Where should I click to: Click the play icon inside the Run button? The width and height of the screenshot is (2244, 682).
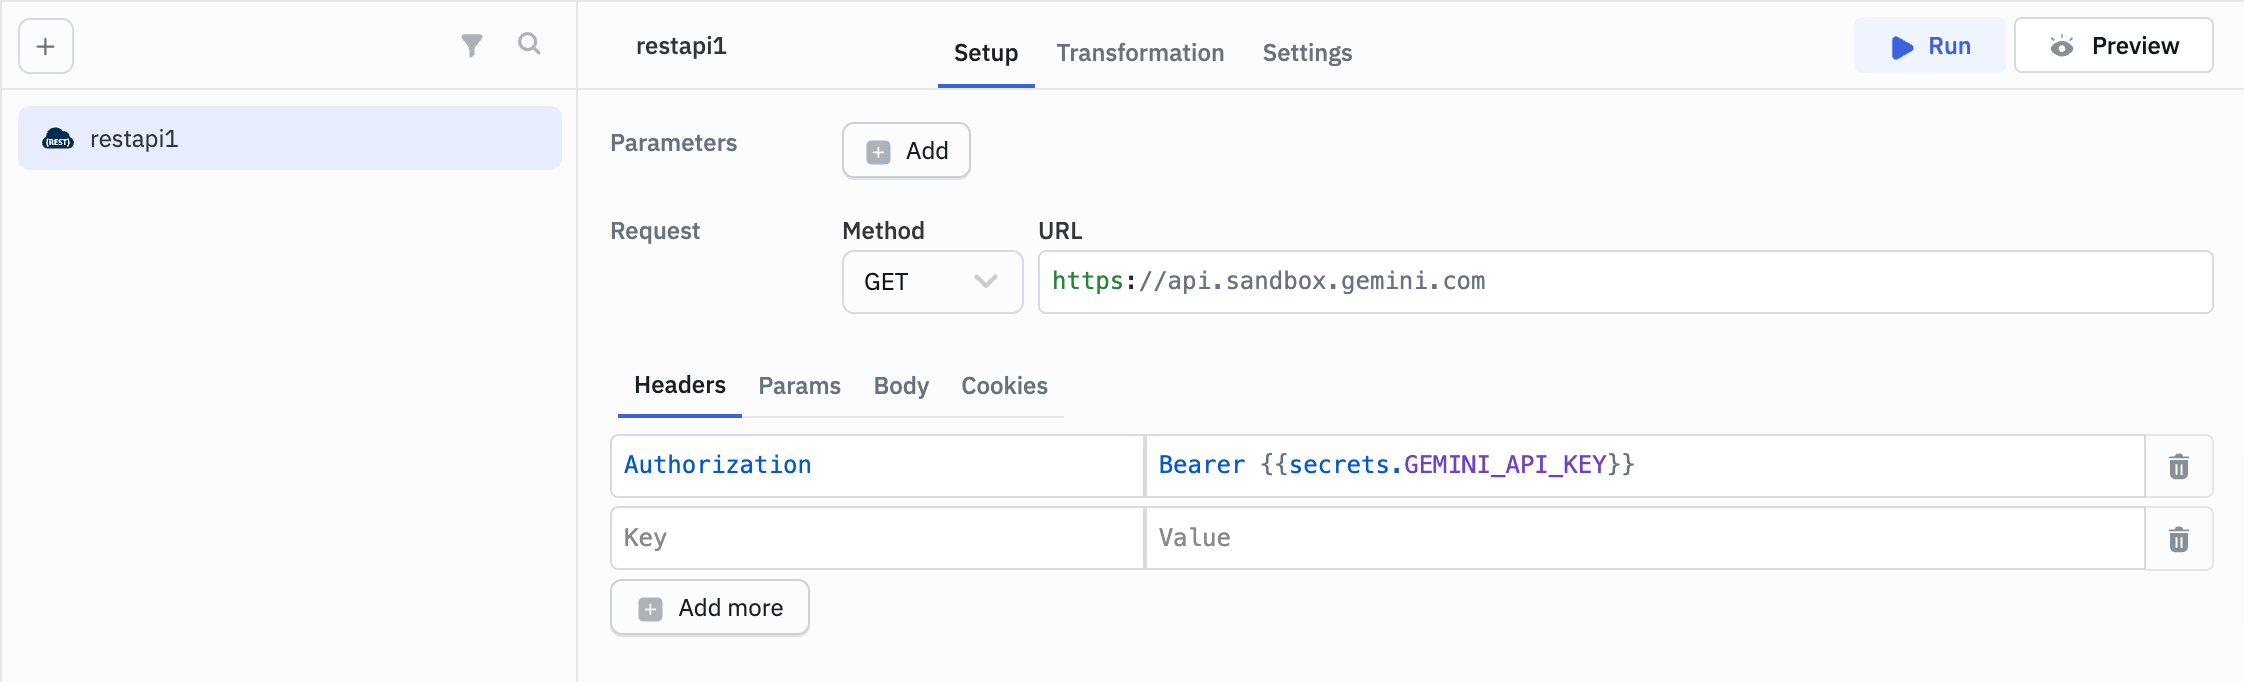click(x=1900, y=46)
